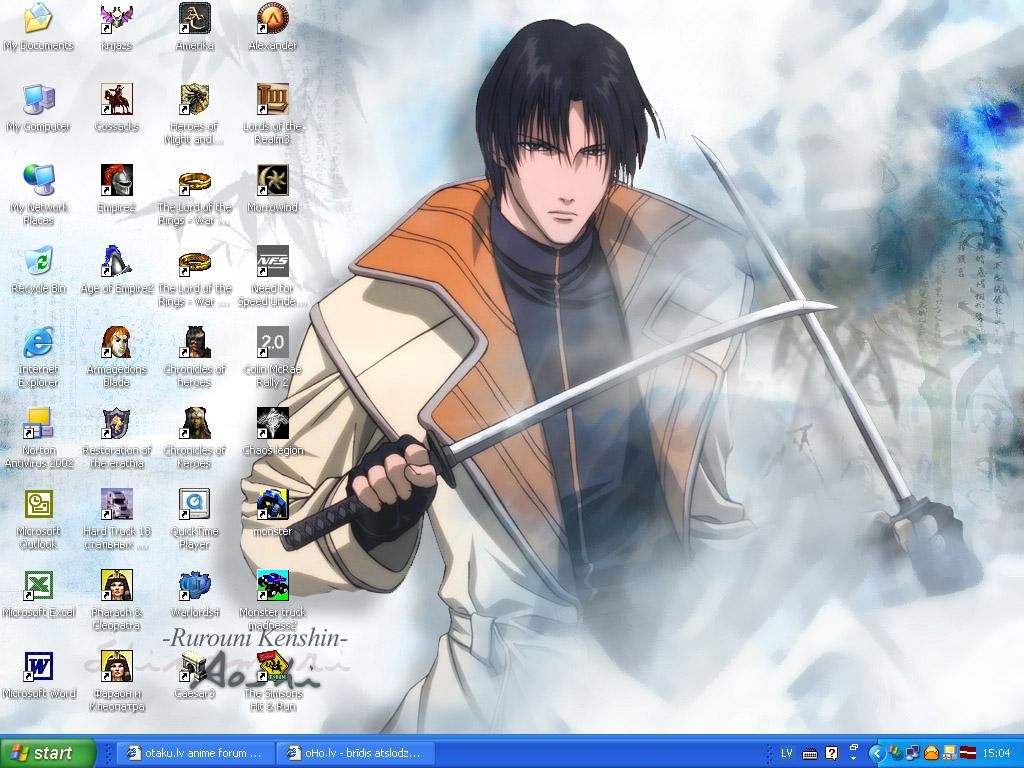Expand hidden tray icons with the chevron
This screenshot has width=1024, height=768.
pos(876,754)
